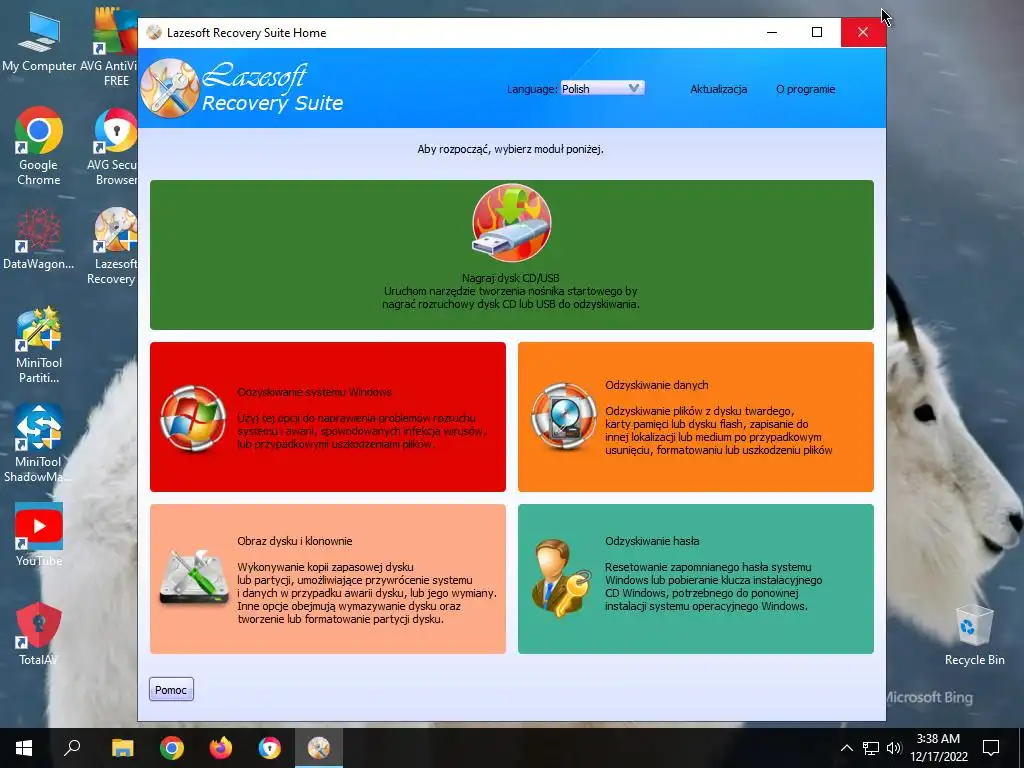Open the Windows Start menu
1024x768 pixels.
point(24,748)
